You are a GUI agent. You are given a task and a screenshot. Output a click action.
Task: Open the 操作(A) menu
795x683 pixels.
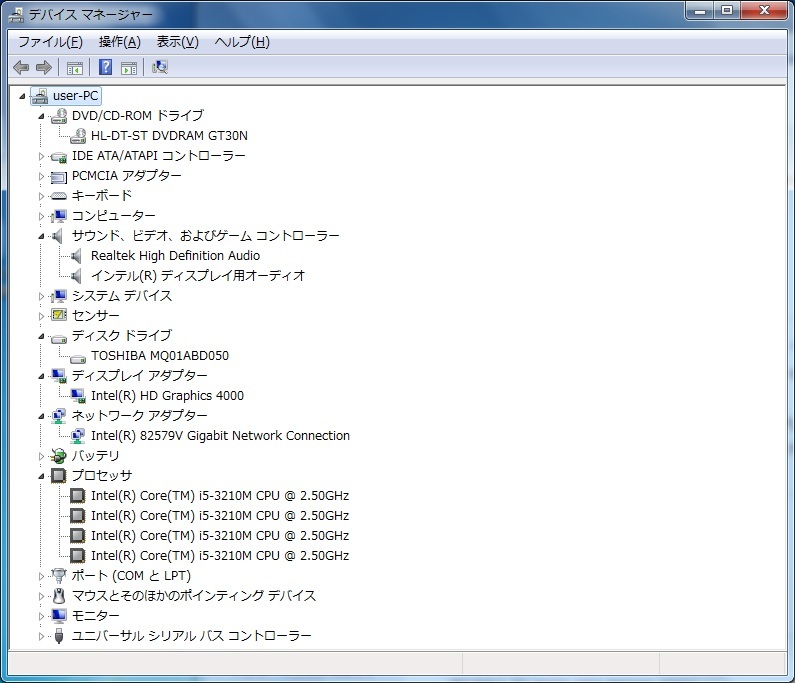[x=120, y=42]
